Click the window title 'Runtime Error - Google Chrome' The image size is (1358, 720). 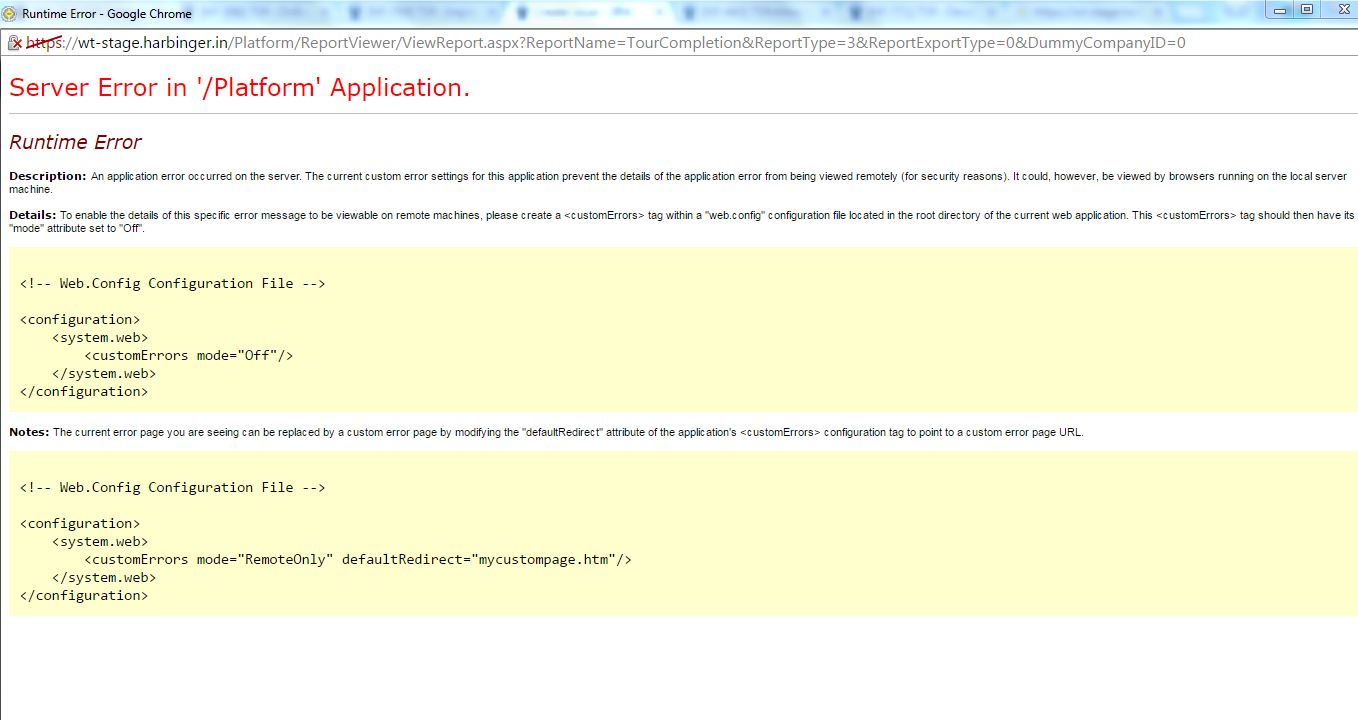click(x=106, y=14)
